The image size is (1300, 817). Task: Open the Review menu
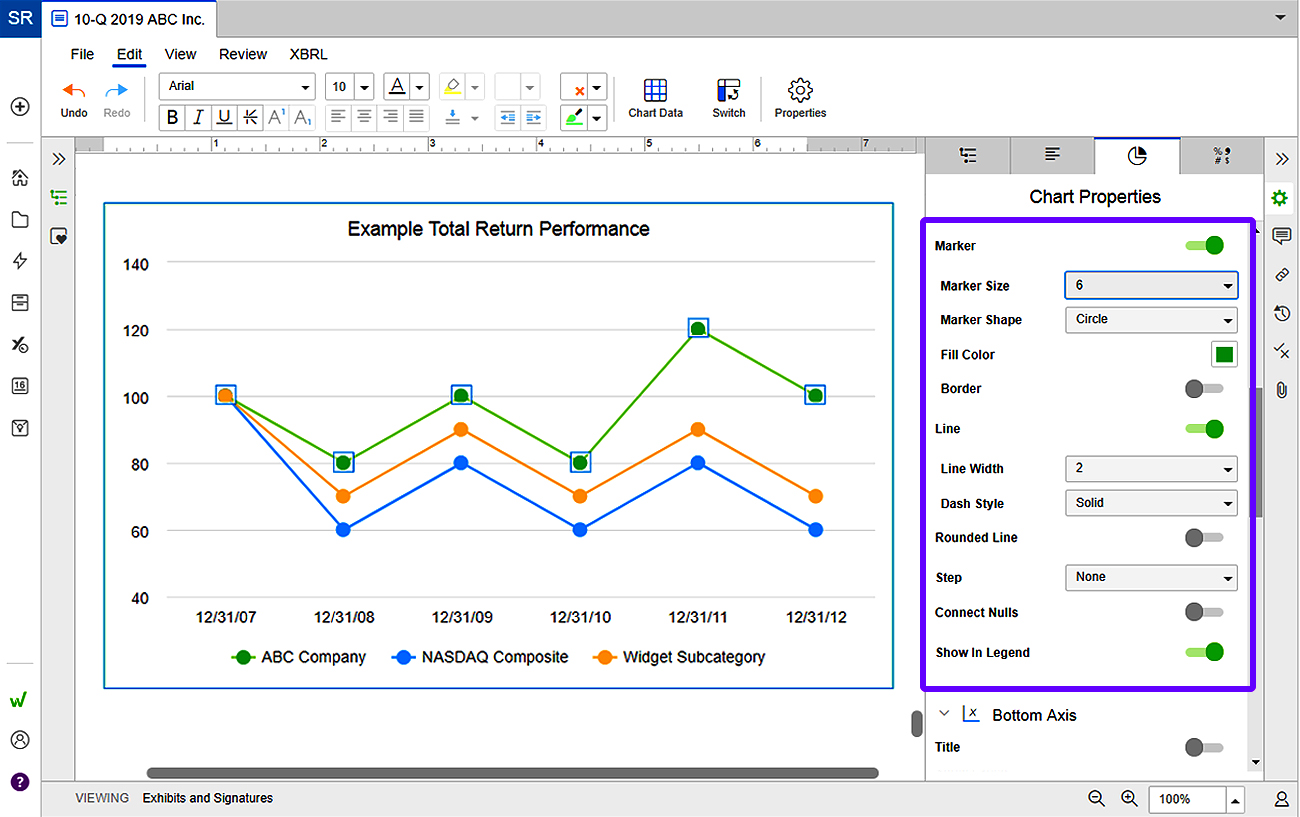243,54
